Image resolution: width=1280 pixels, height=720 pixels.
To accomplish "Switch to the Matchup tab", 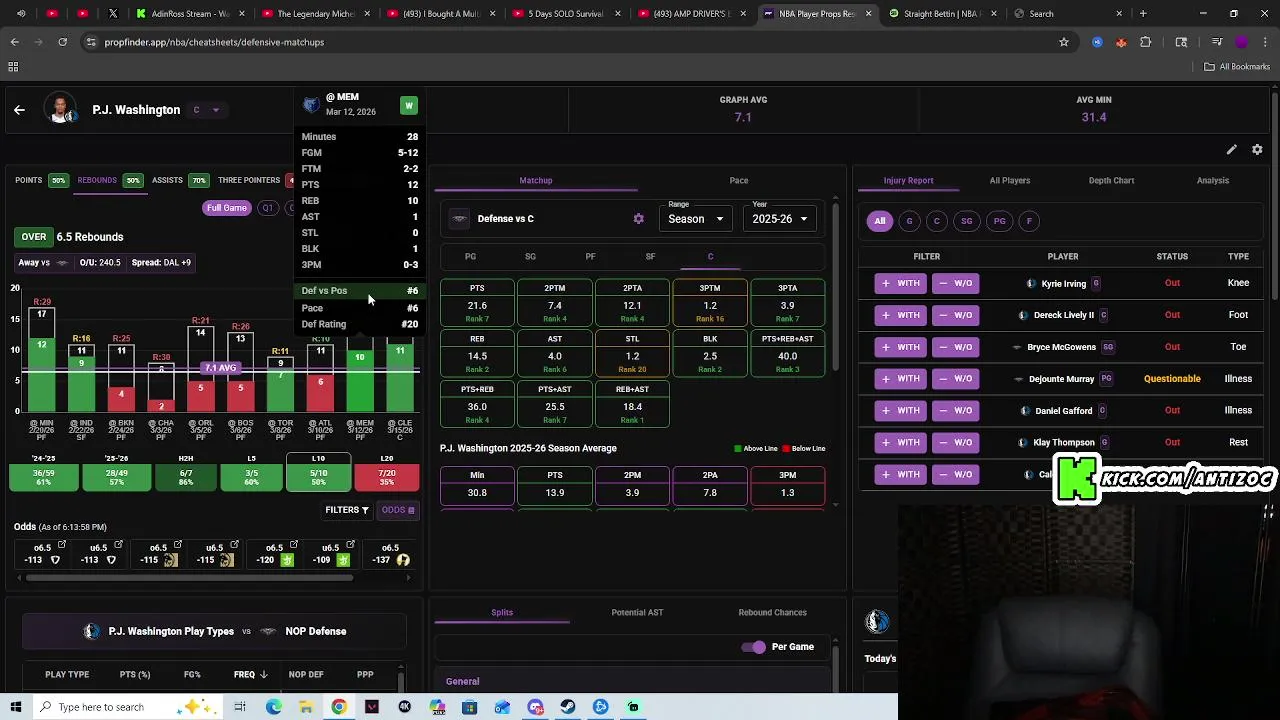I will tap(536, 181).
